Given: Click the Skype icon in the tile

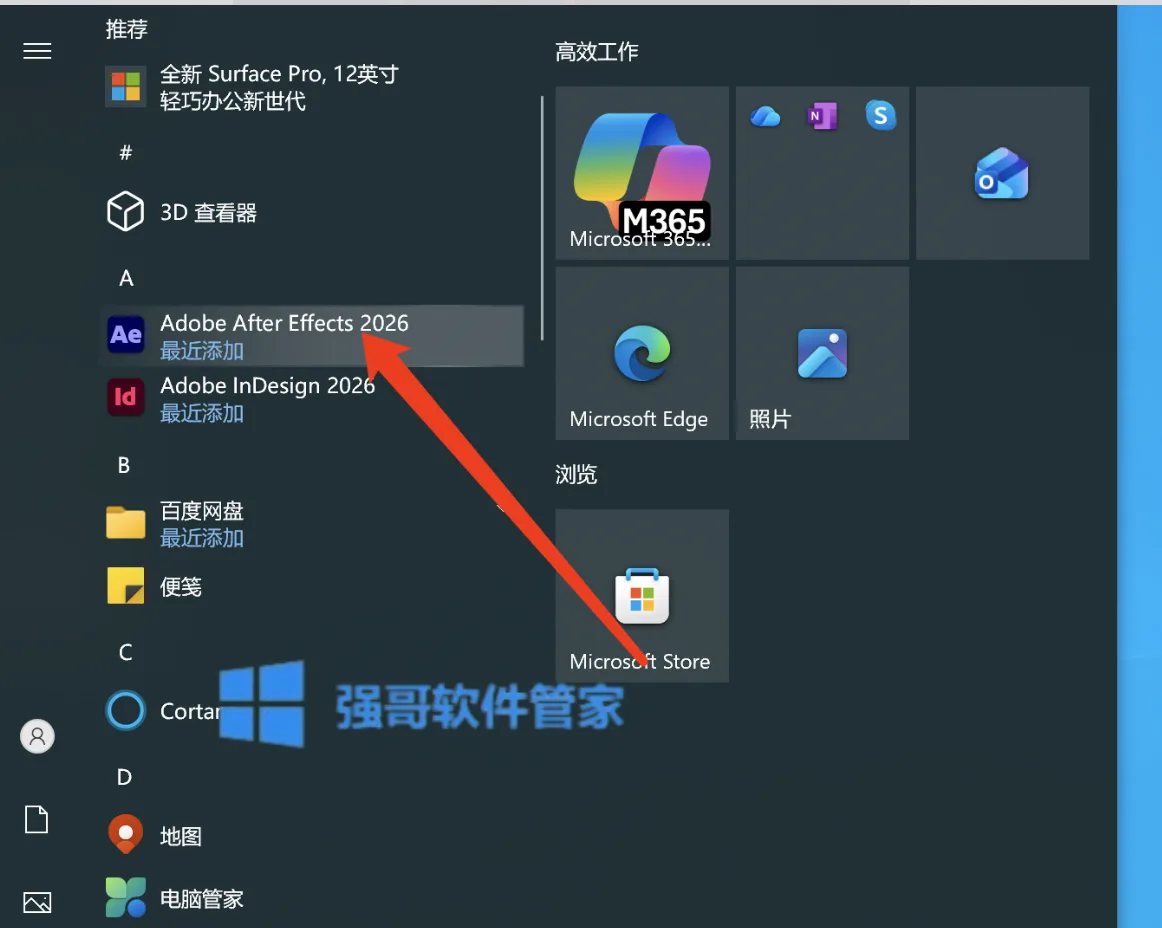Looking at the screenshot, I should tap(880, 116).
